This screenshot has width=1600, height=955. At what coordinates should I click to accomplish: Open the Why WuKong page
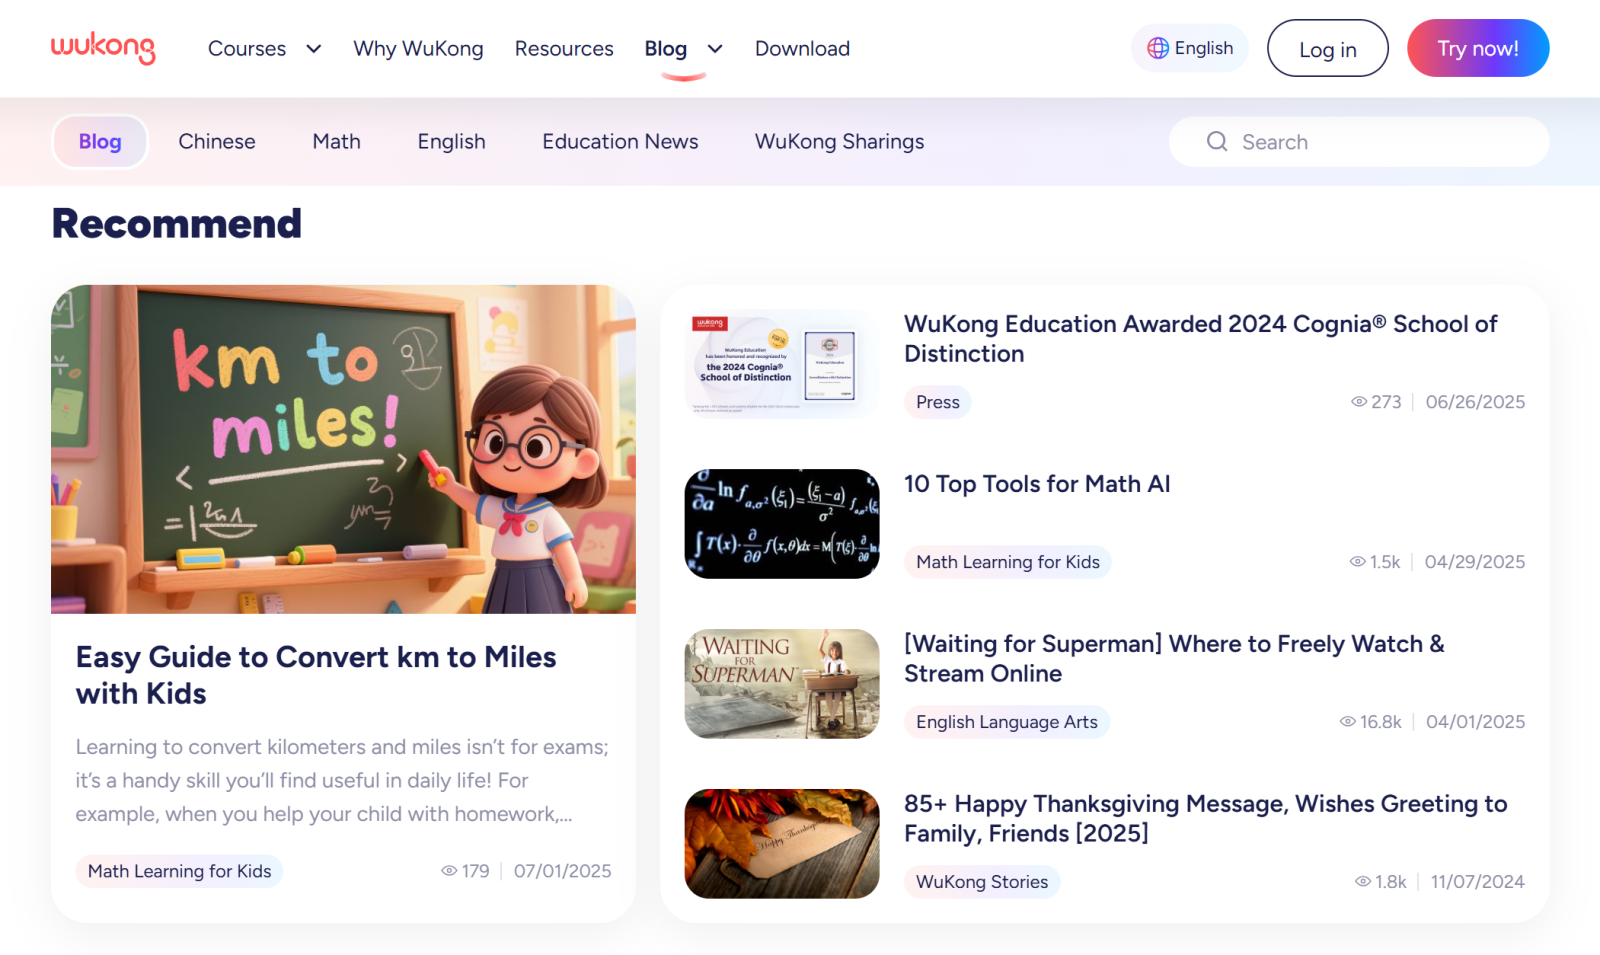click(x=418, y=48)
